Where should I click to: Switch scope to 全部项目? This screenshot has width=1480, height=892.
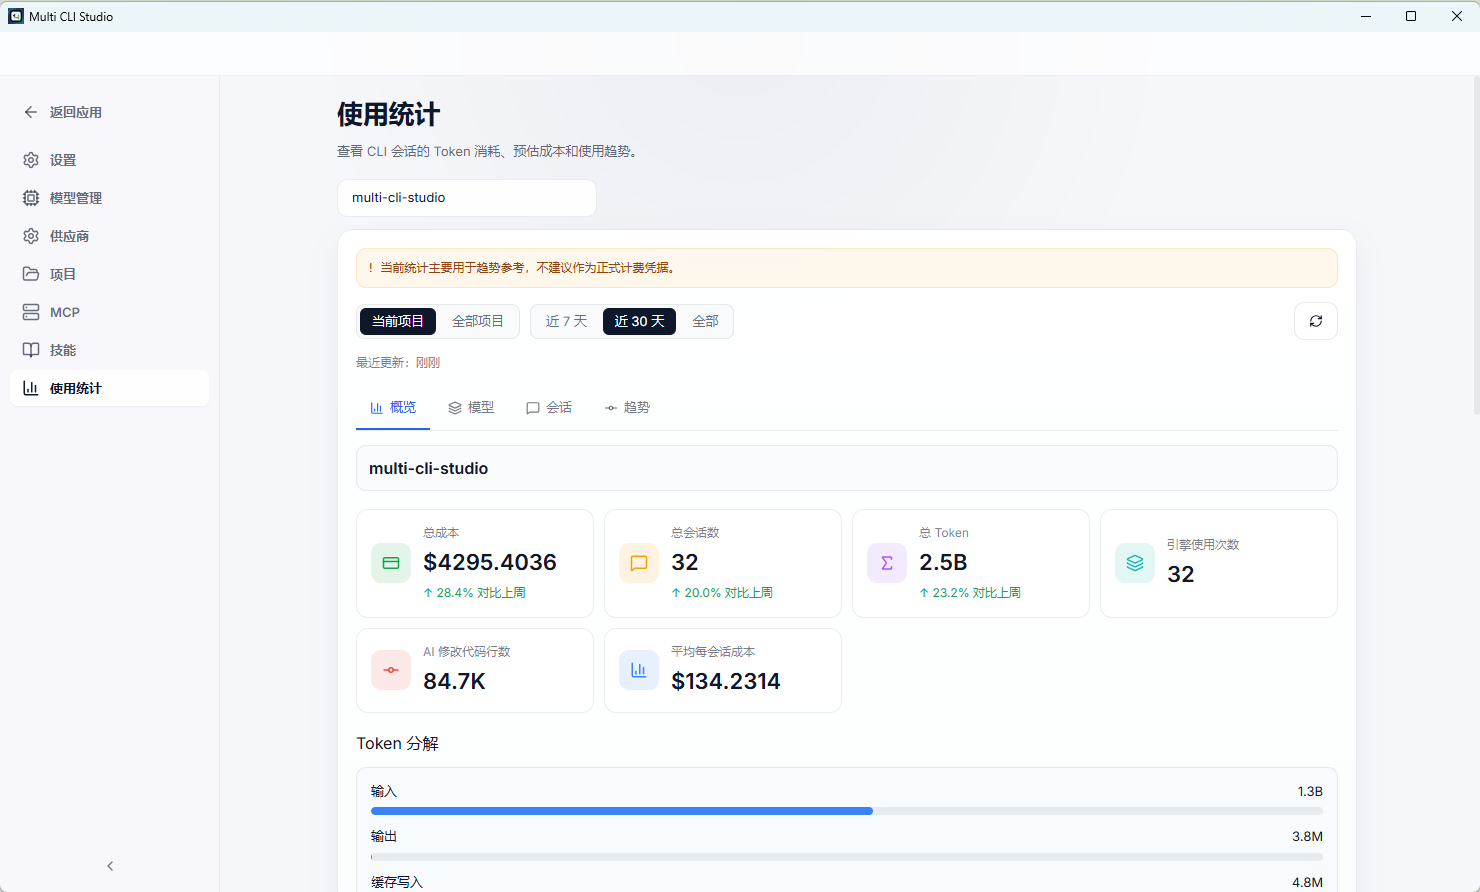(478, 321)
